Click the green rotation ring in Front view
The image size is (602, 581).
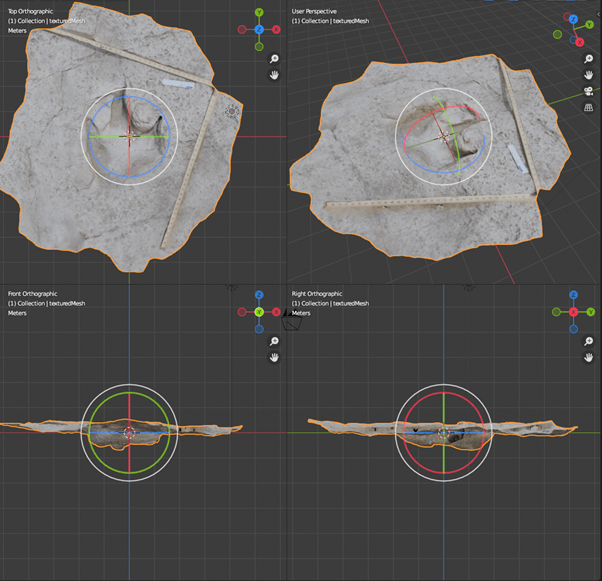point(90,433)
